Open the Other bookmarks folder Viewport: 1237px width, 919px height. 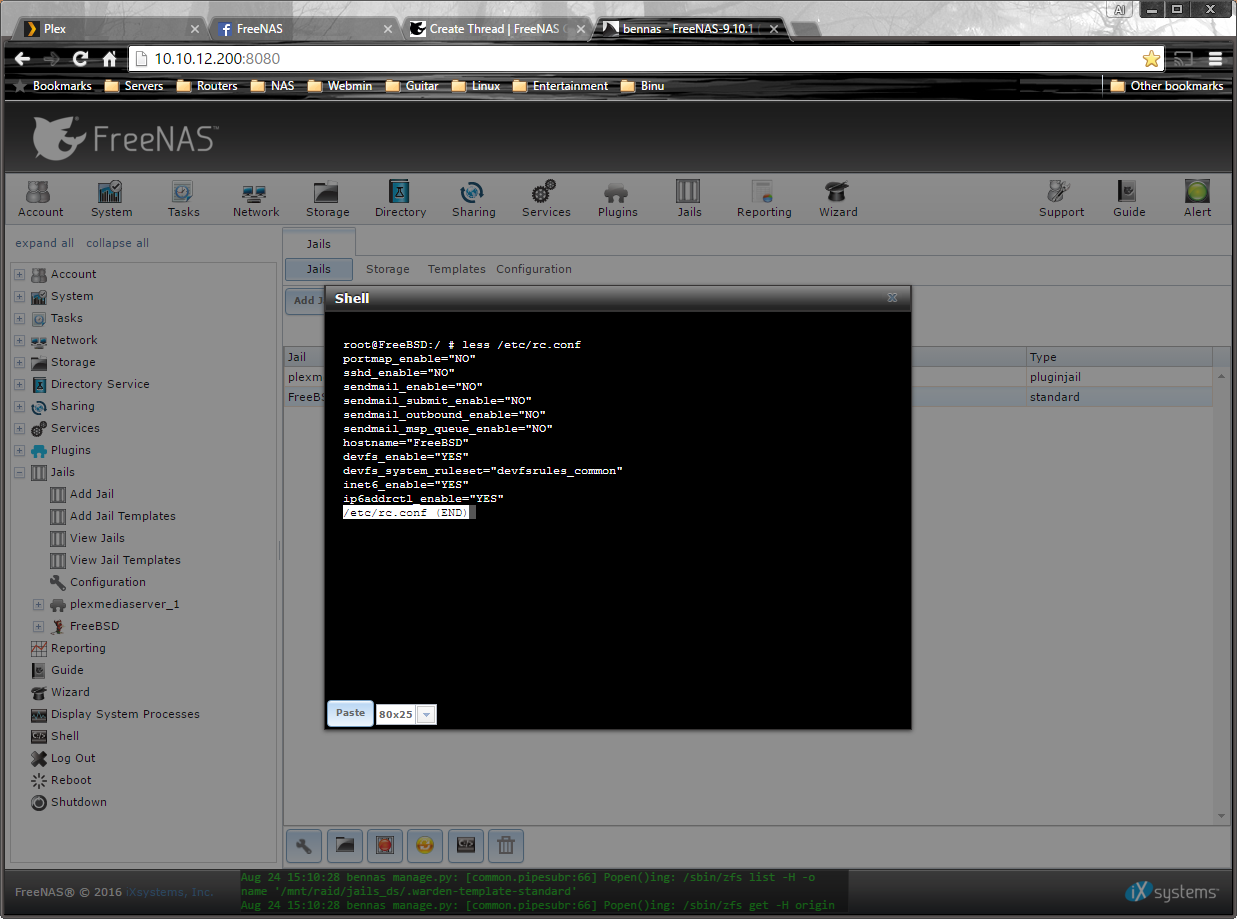pos(1167,86)
